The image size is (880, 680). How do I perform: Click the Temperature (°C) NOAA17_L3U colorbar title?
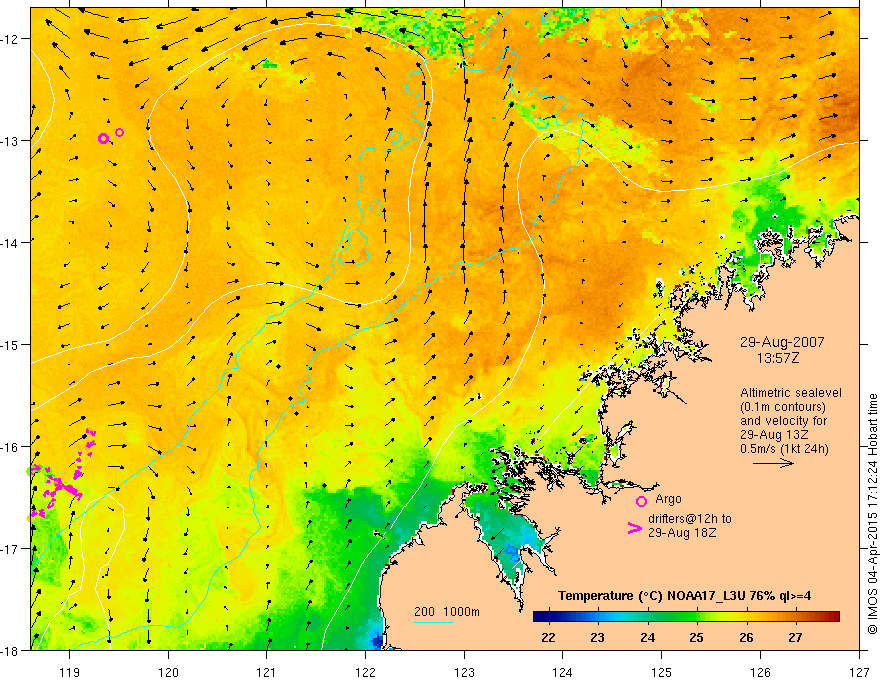click(x=684, y=596)
